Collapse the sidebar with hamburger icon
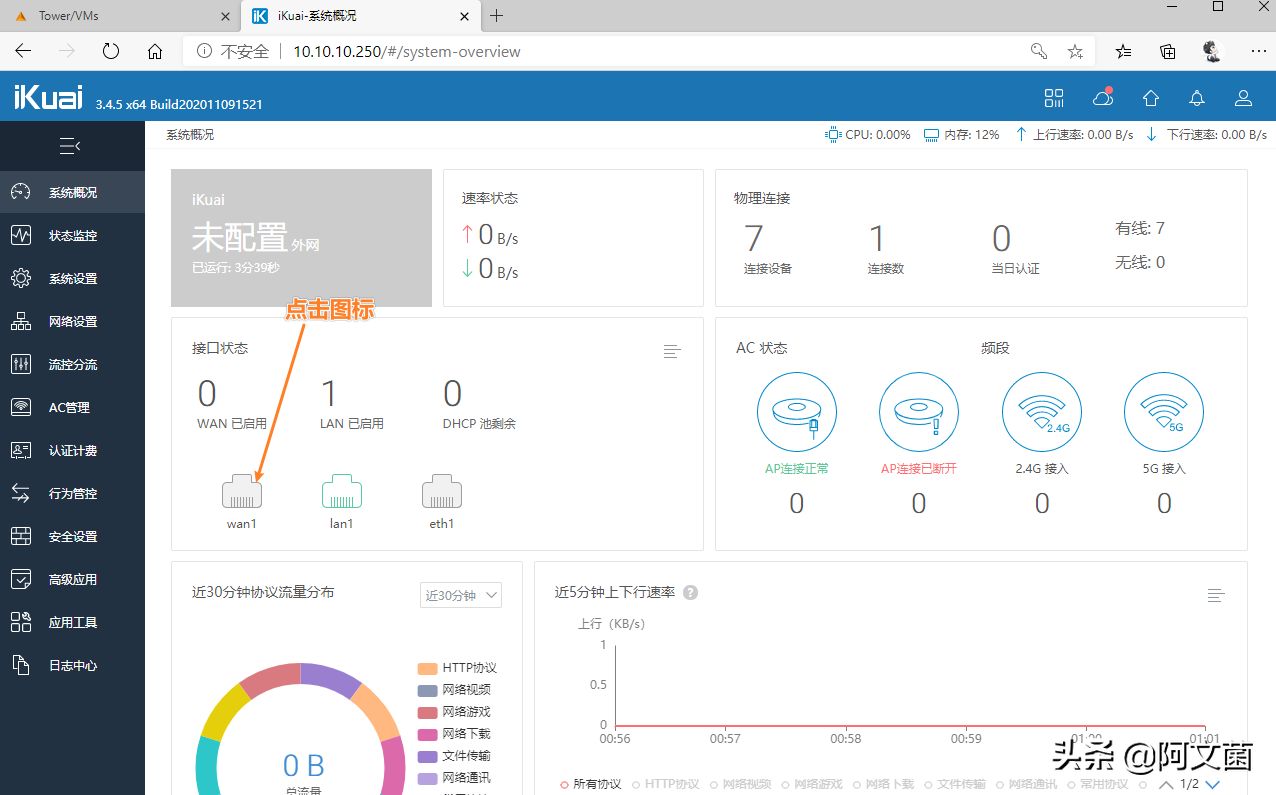This screenshot has height=795, width=1276. pos(70,146)
